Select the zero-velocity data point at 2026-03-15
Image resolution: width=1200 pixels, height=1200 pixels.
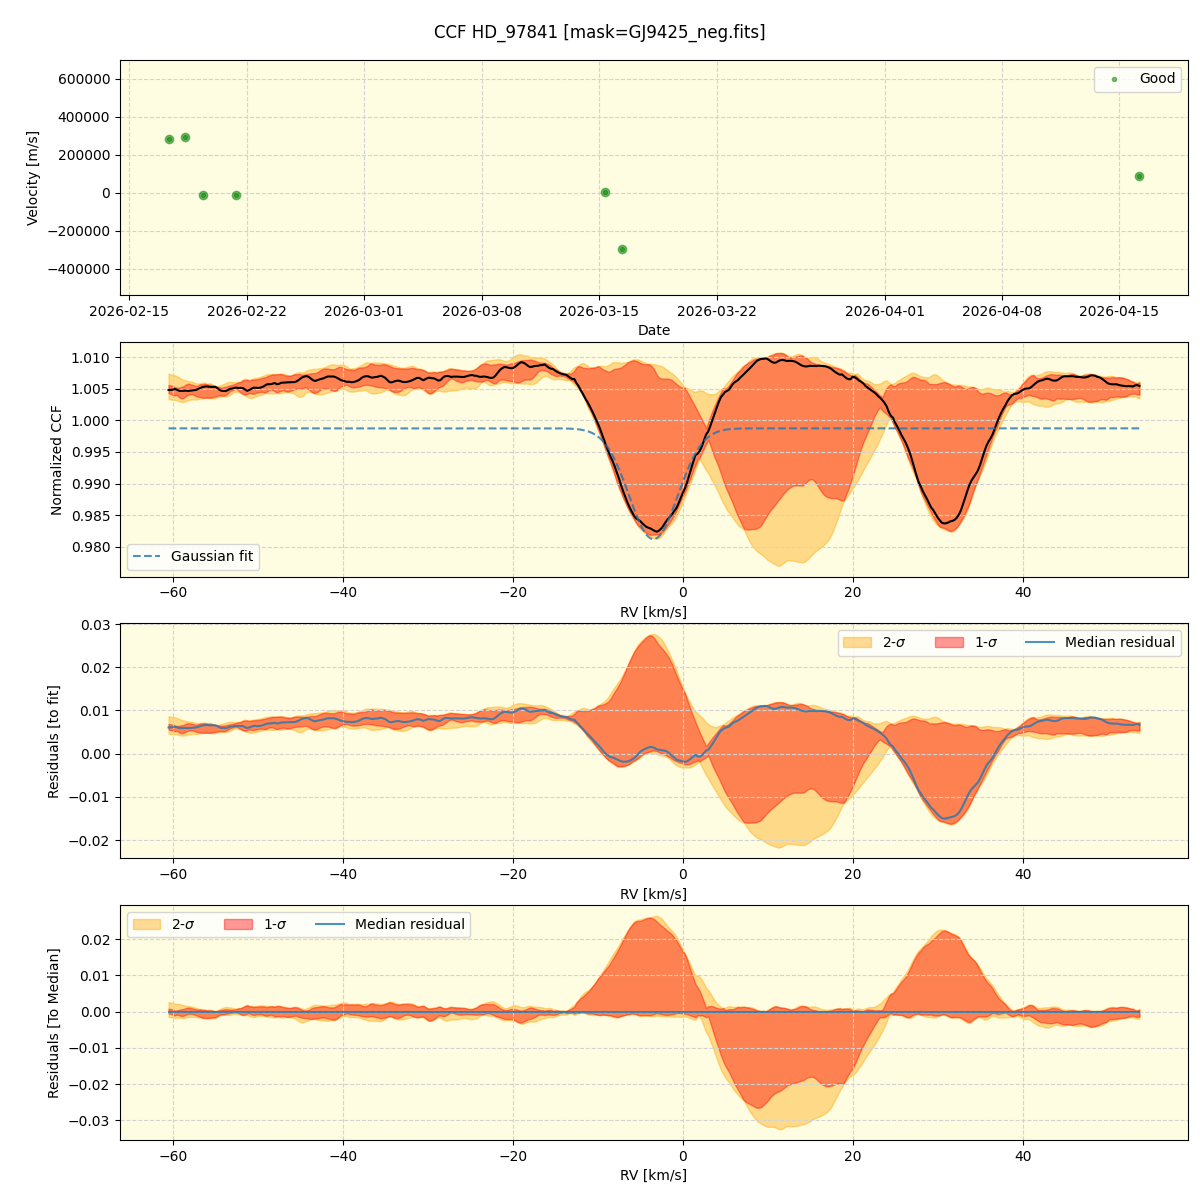pyautogui.click(x=605, y=192)
